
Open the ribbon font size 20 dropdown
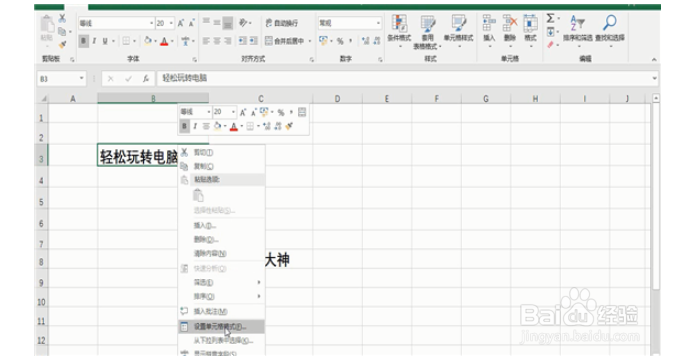point(172,23)
